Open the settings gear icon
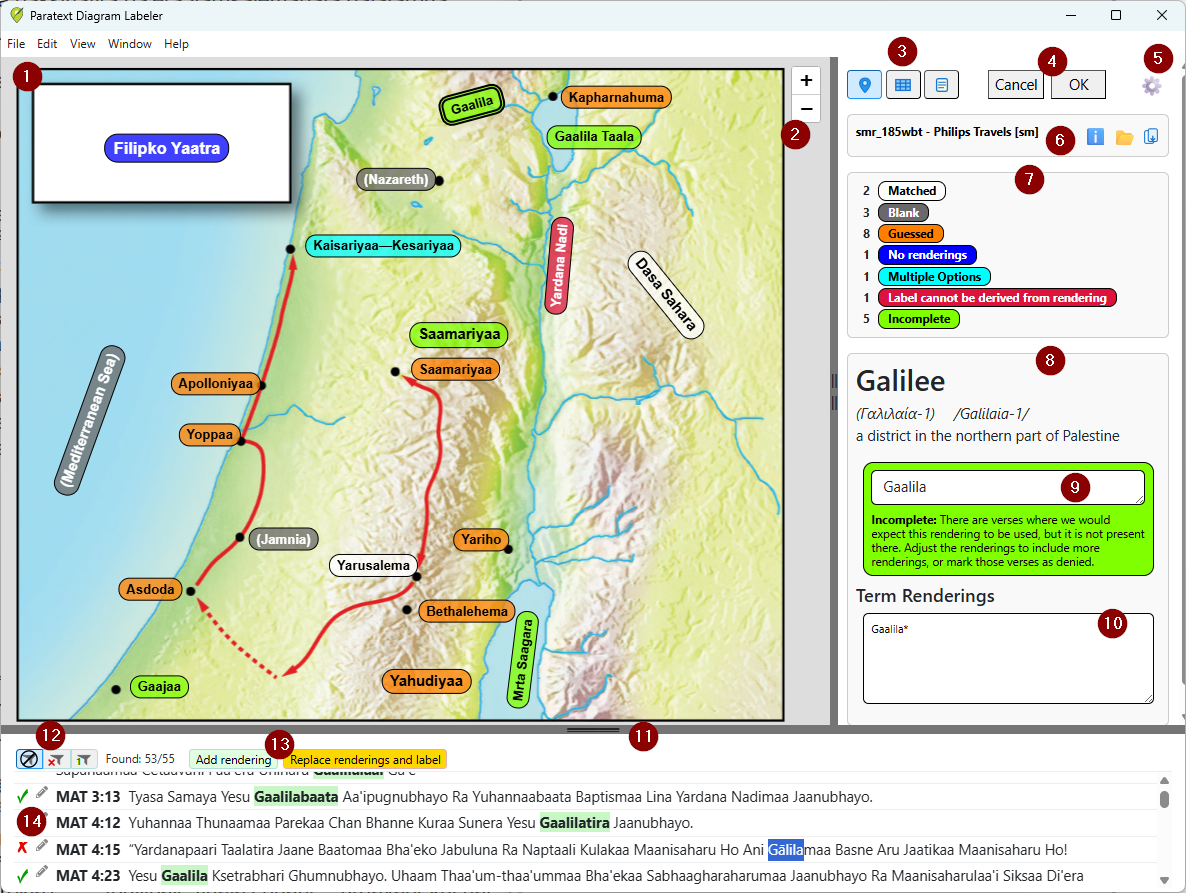 coord(1151,86)
